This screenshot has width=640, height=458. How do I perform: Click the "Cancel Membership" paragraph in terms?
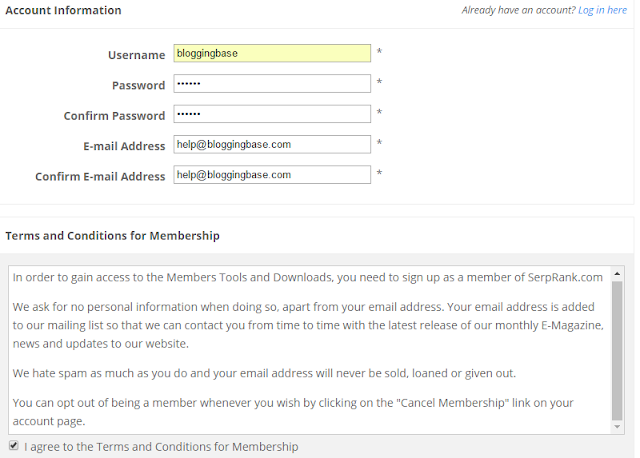click(293, 411)
